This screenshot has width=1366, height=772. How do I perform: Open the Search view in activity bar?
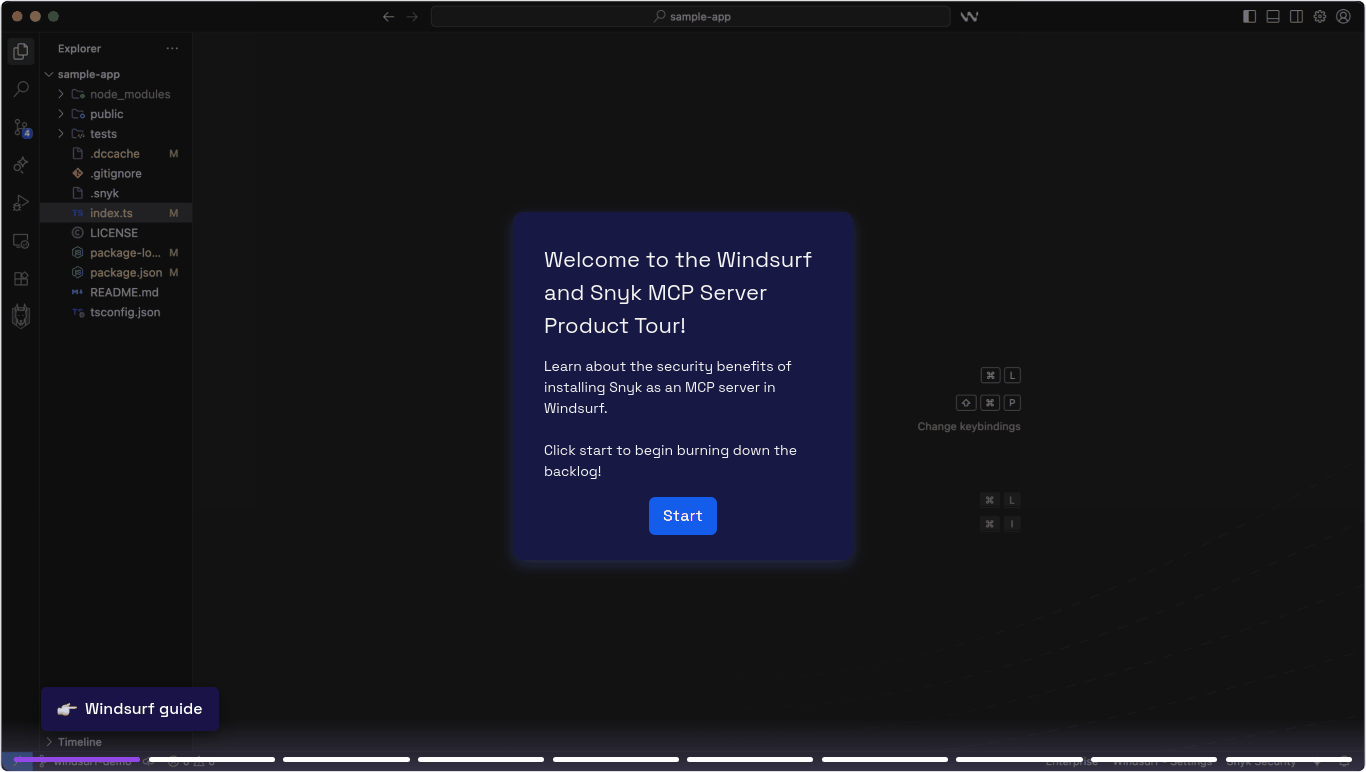tap(21, 89)
